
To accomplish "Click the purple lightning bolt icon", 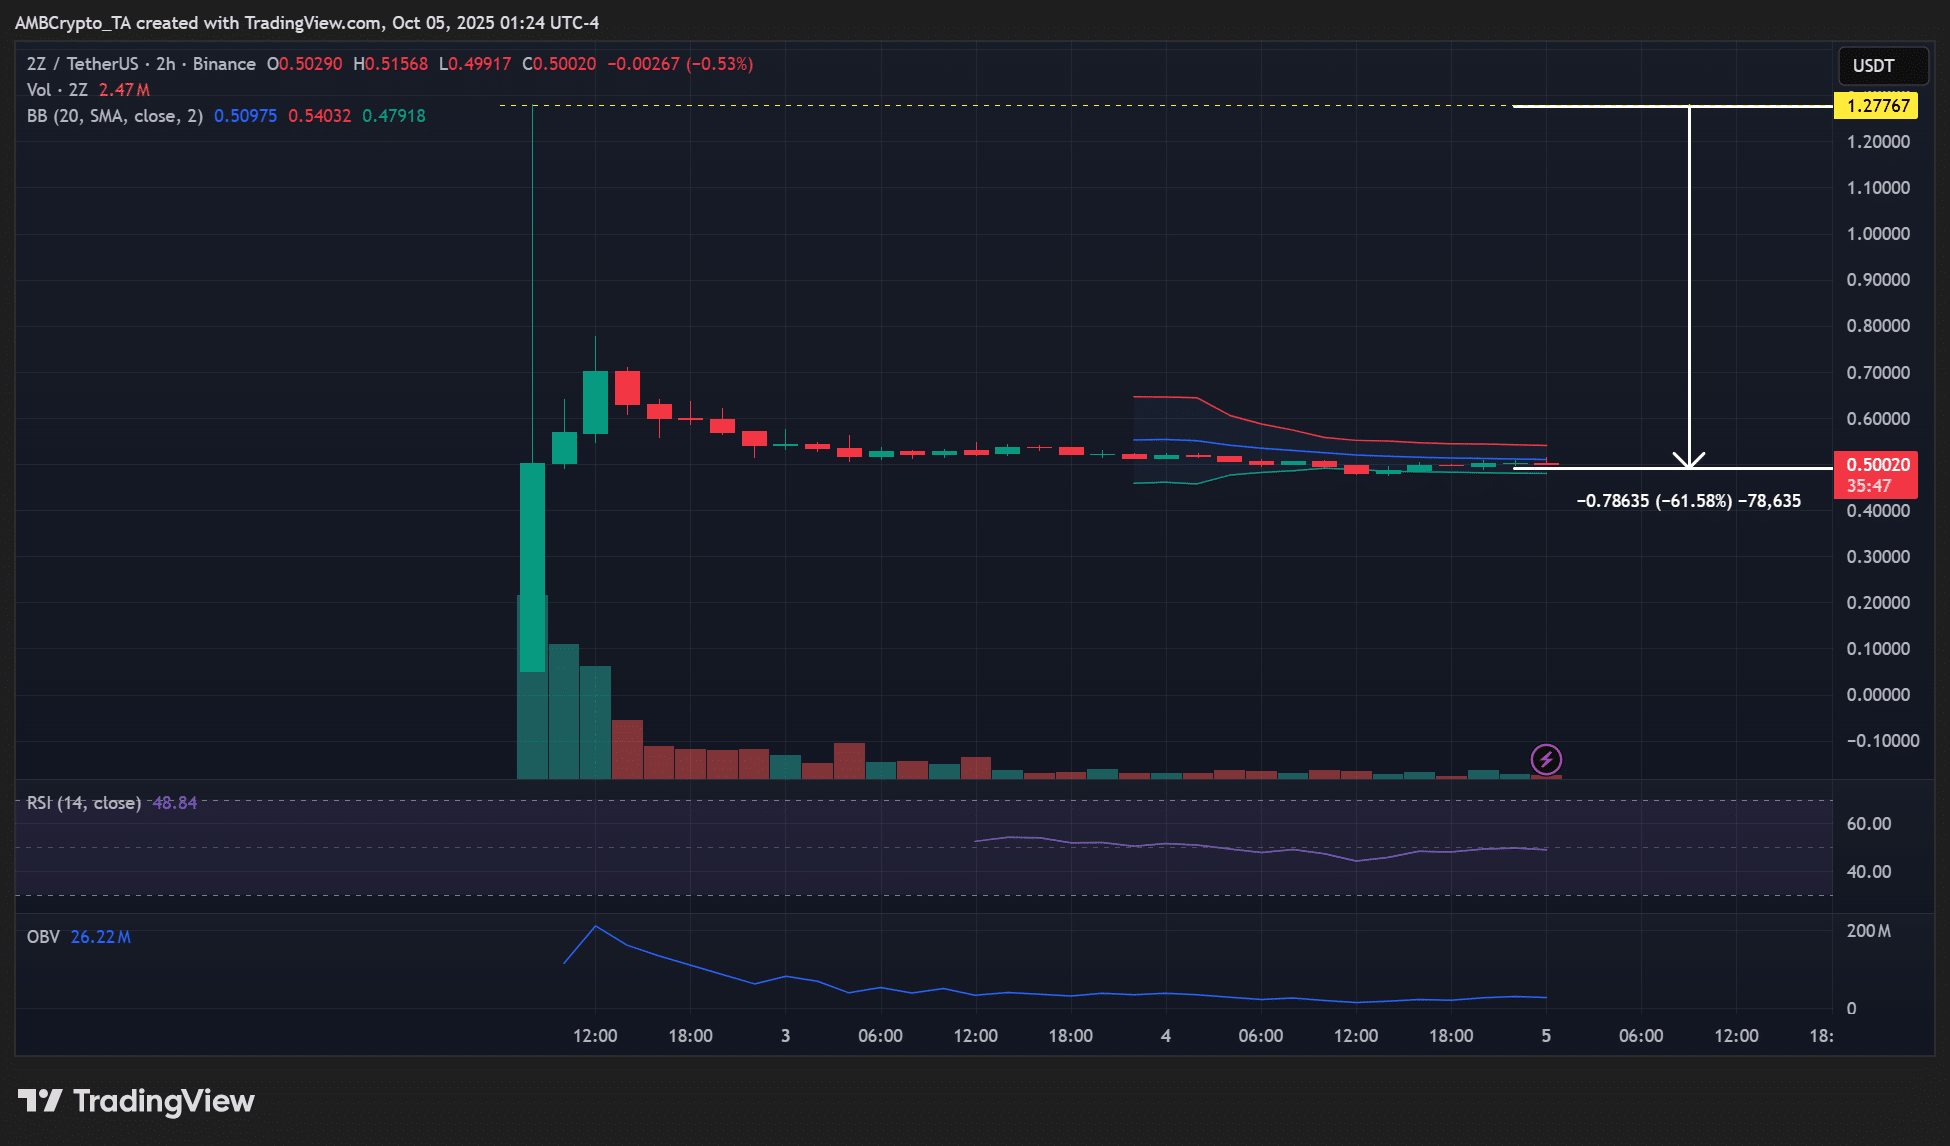I will tap(1546, 759).
